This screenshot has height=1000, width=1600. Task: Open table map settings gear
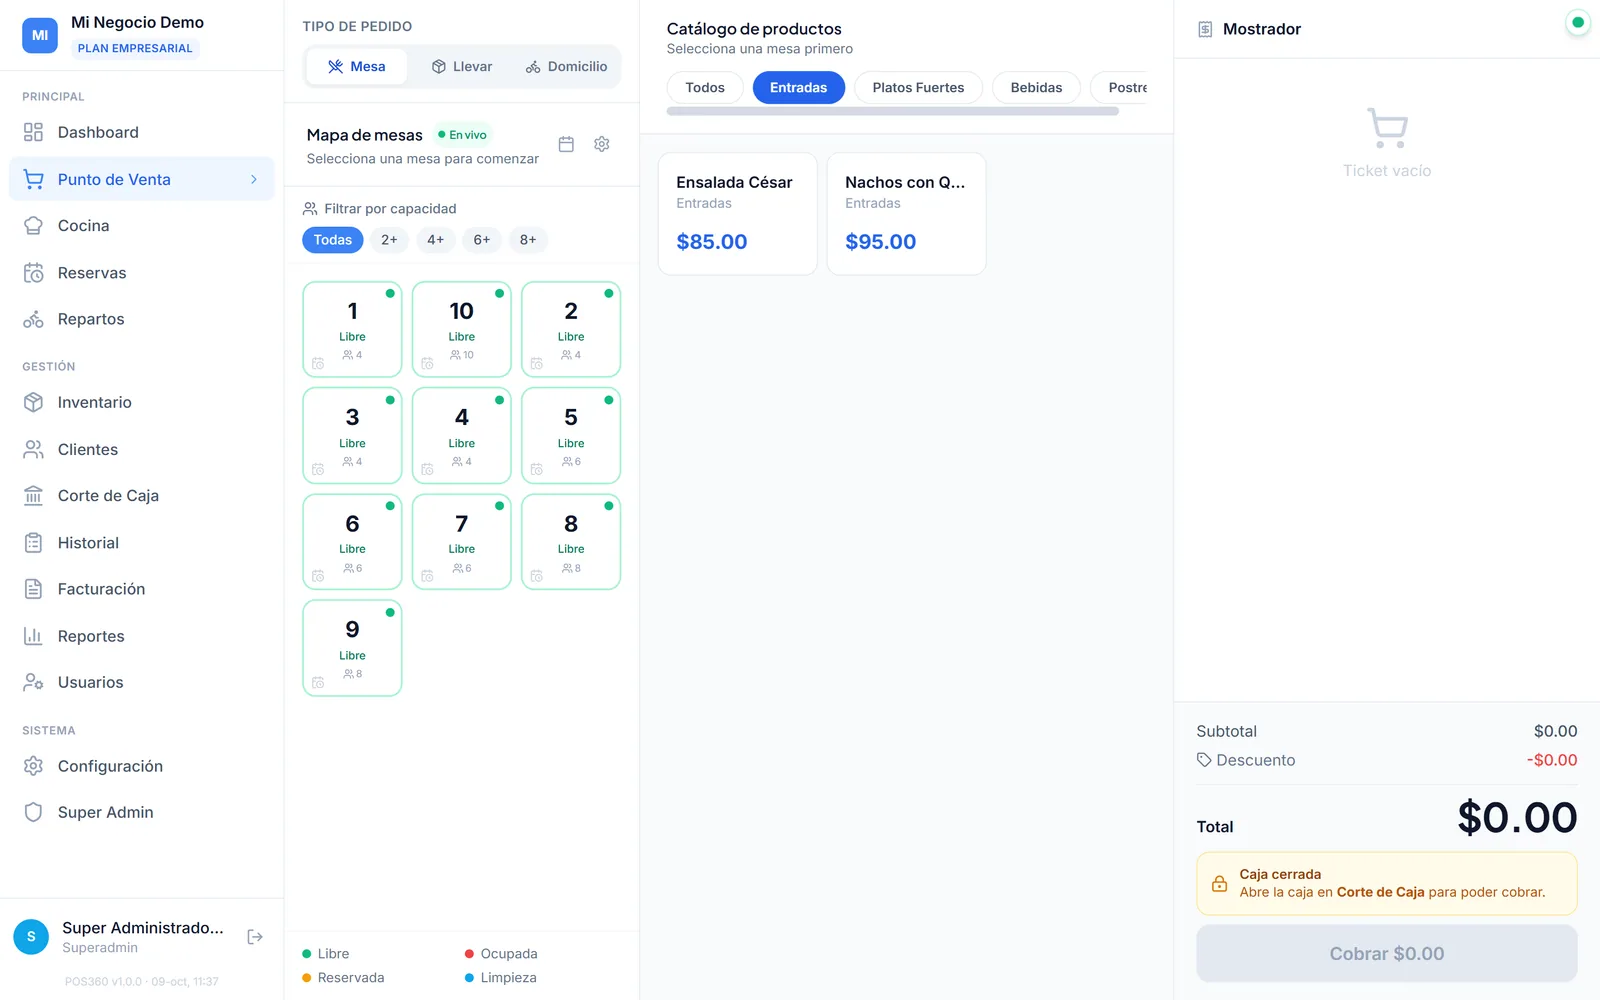click(x=602, y=144)
